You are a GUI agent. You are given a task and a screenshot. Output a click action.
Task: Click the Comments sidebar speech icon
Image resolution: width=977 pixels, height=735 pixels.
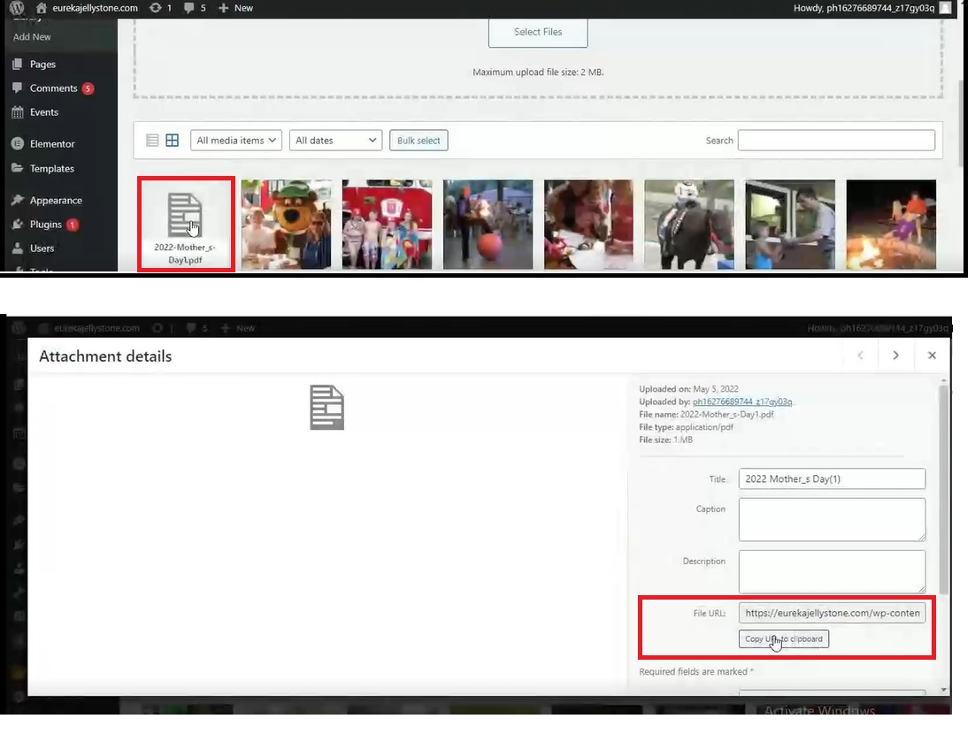coord(17,88)
